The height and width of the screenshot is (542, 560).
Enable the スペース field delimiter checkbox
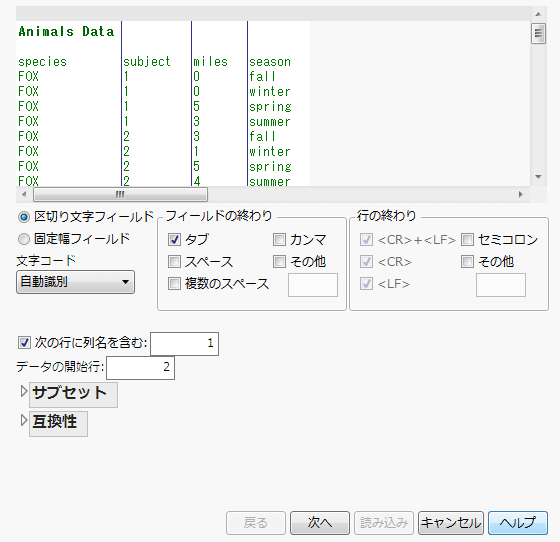click(174, 261)
